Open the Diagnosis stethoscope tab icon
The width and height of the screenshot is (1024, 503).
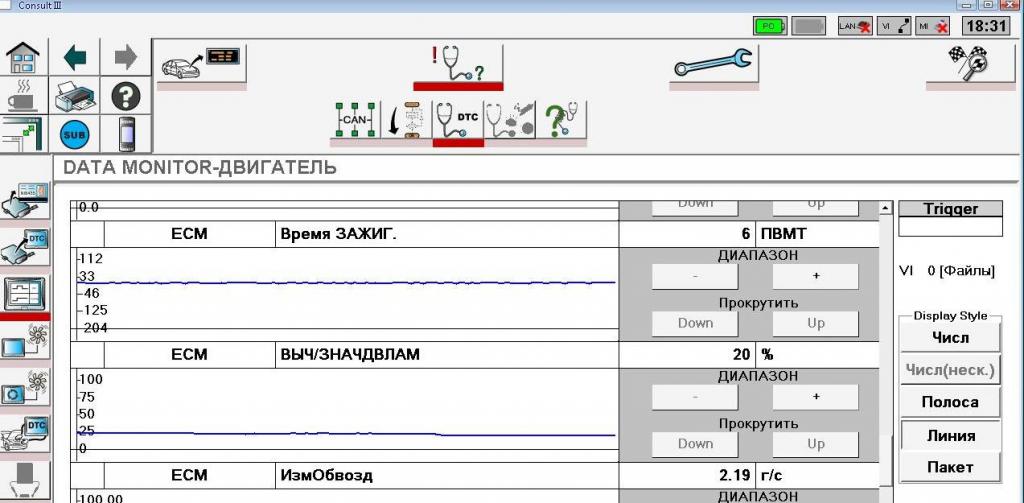pyautogui.click(x=458, y=65)
